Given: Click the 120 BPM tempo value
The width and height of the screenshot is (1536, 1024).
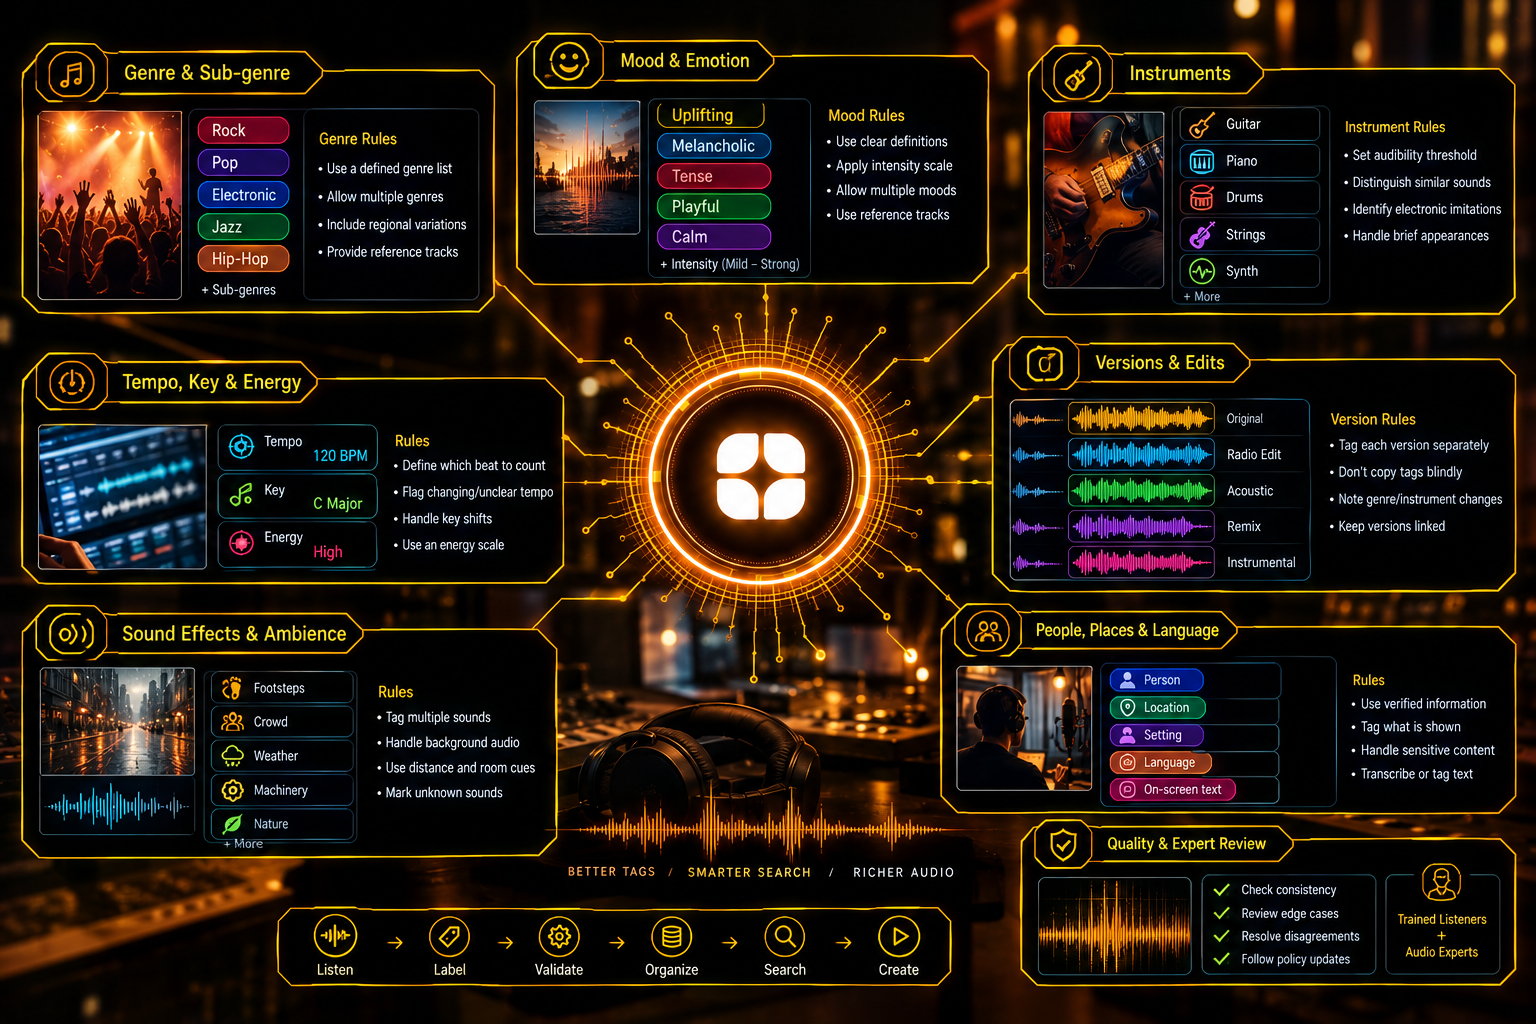Looking at the screenshot, I should 340,456.
